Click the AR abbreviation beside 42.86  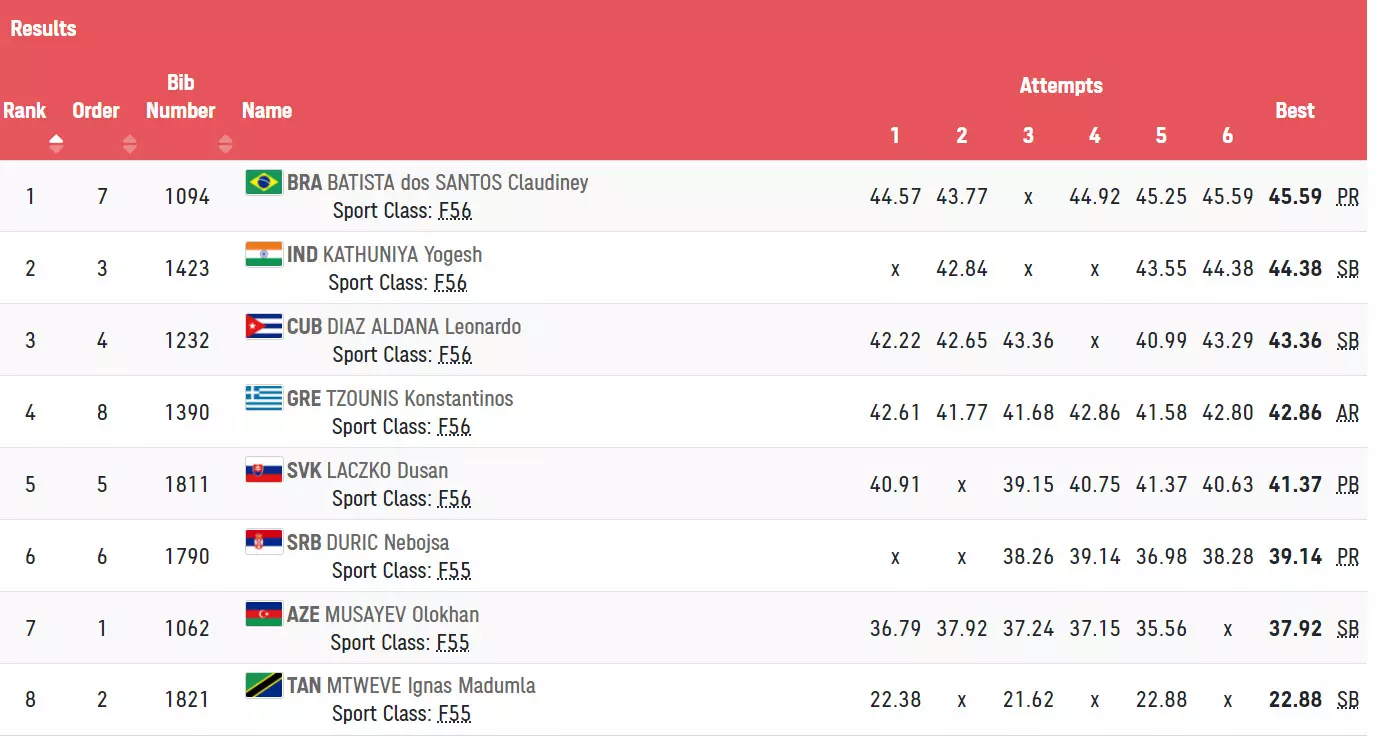(1347, 413)
